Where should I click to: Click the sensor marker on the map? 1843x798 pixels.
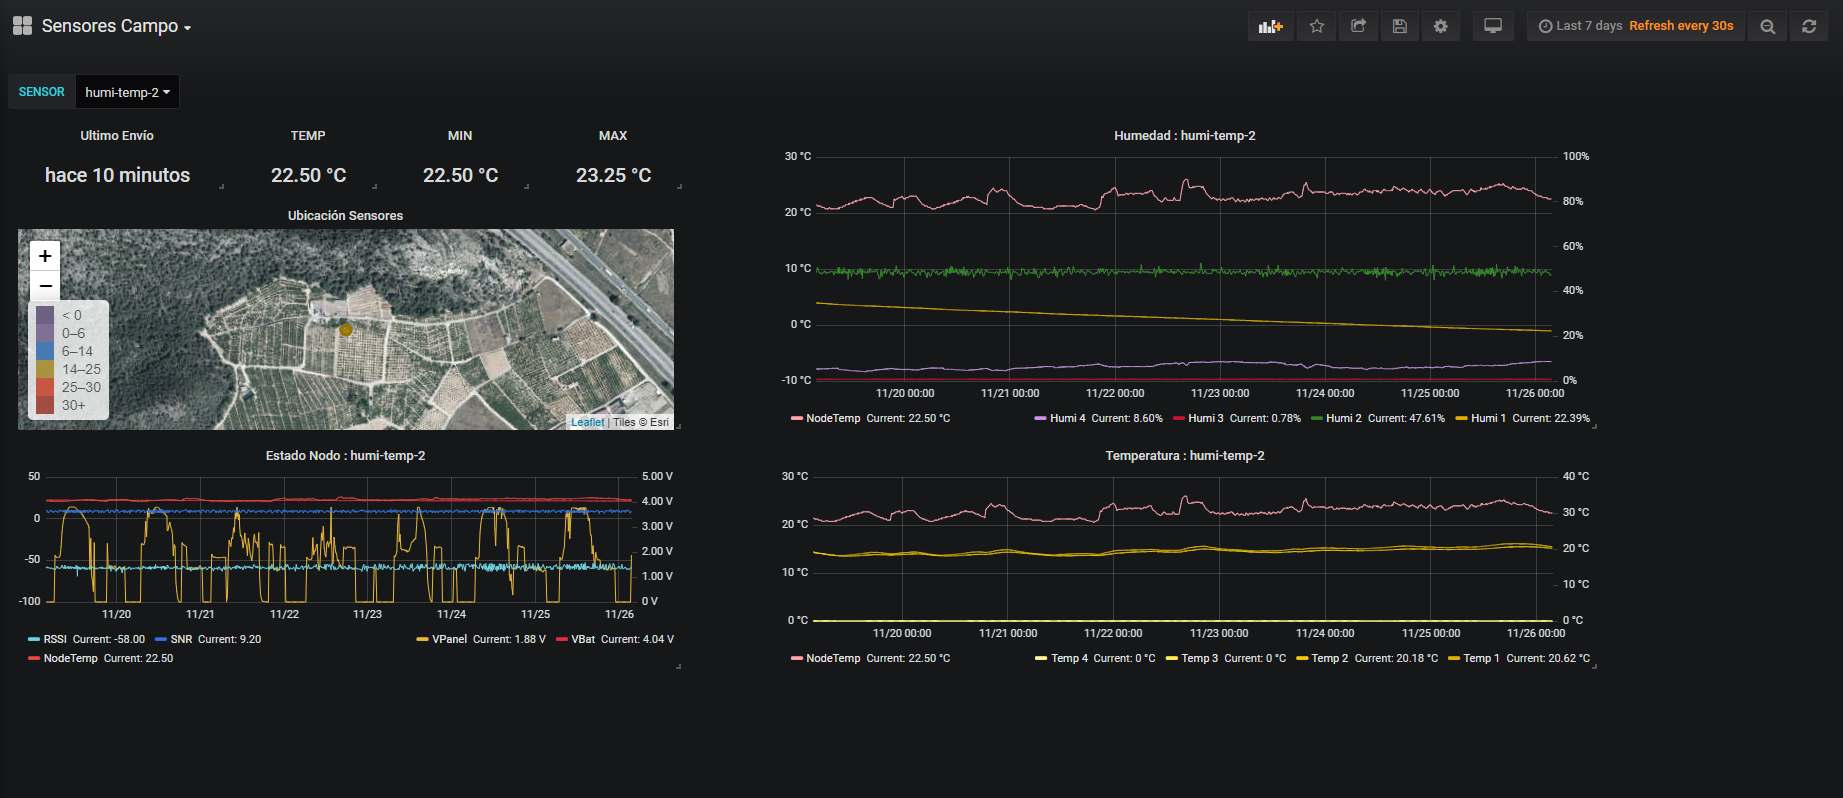tap(346, 329)
